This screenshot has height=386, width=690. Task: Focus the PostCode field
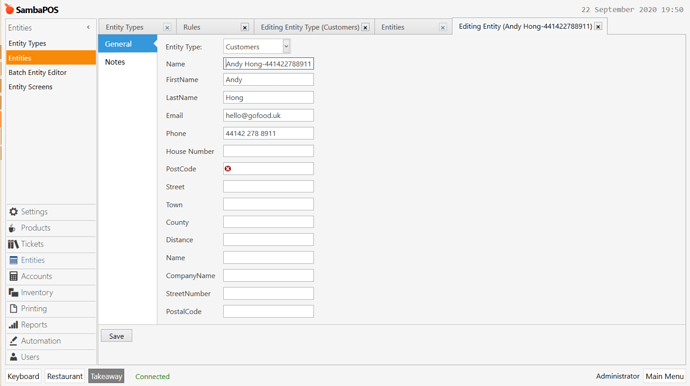pos(268,169)
